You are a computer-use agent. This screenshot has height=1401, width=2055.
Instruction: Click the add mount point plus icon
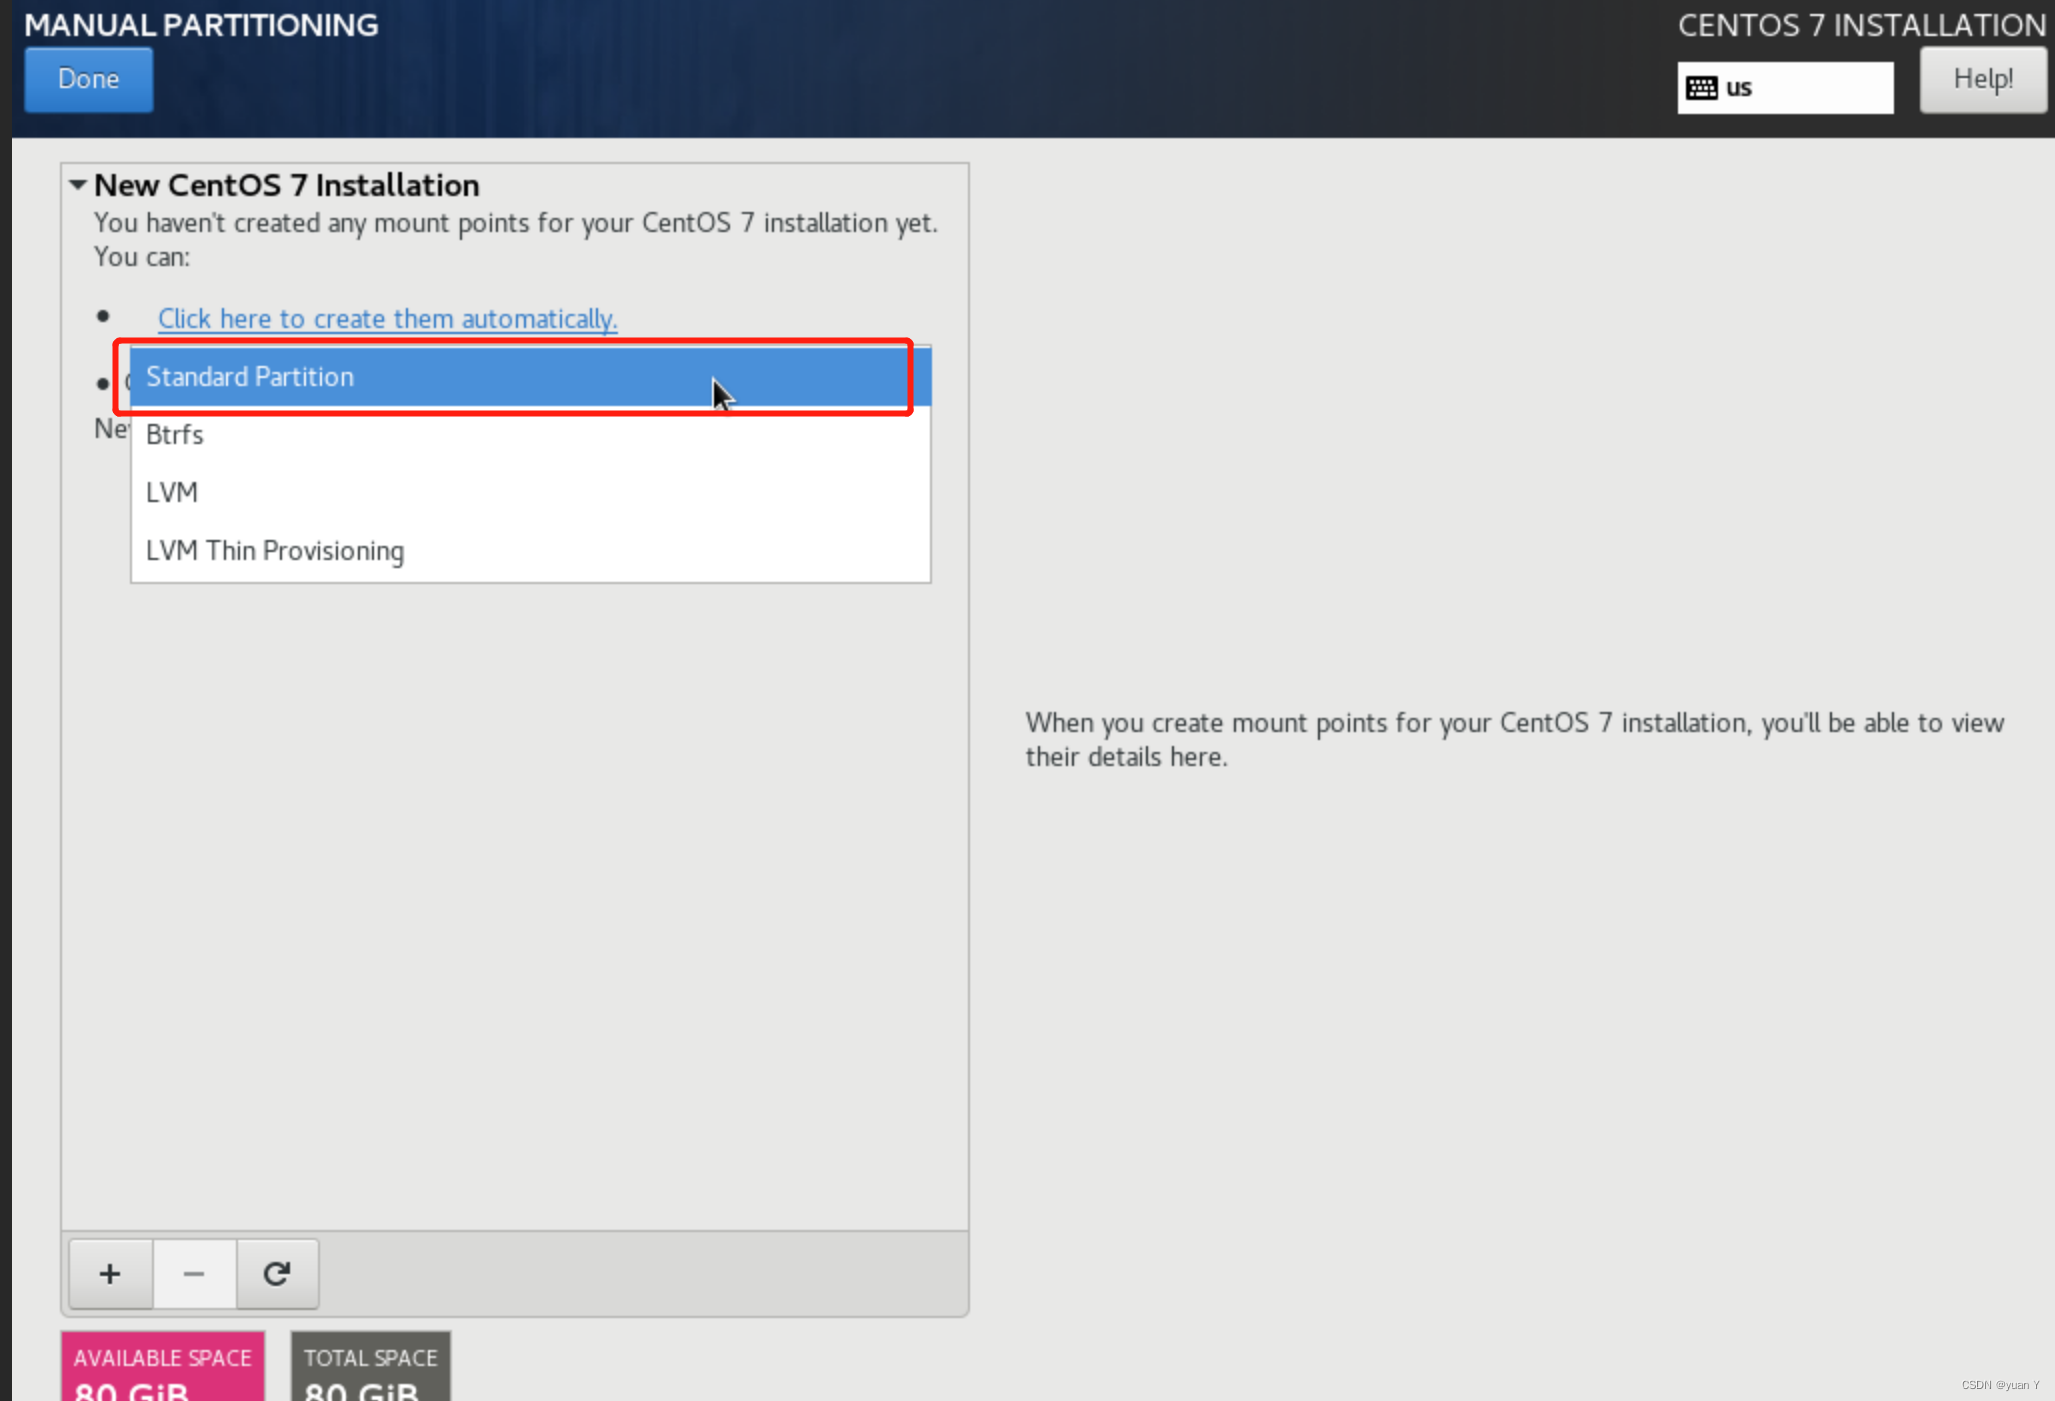(109, 1273)
